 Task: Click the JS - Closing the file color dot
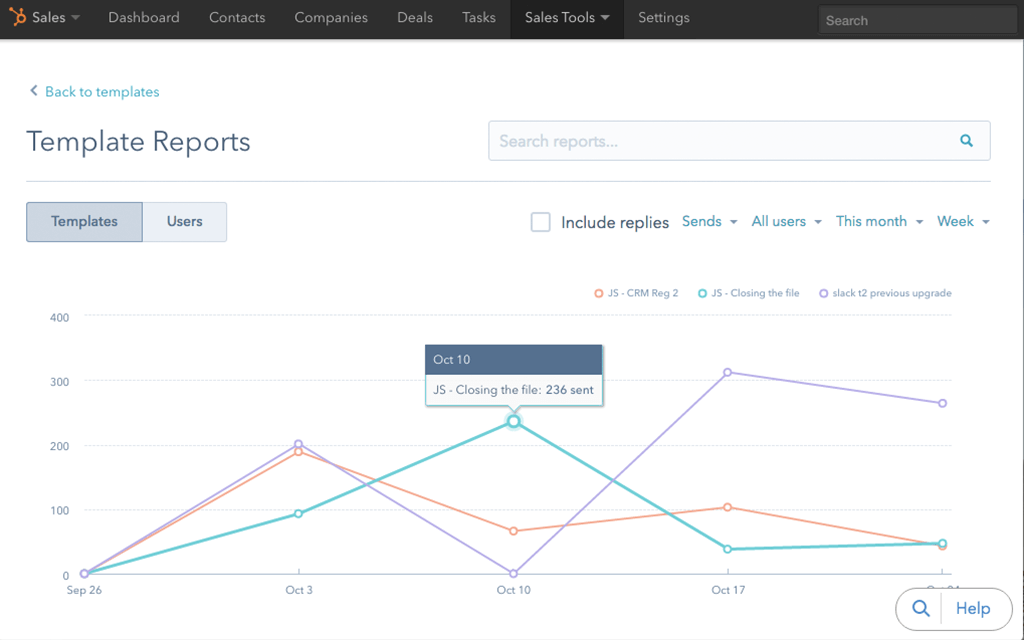tap(703, 293)
